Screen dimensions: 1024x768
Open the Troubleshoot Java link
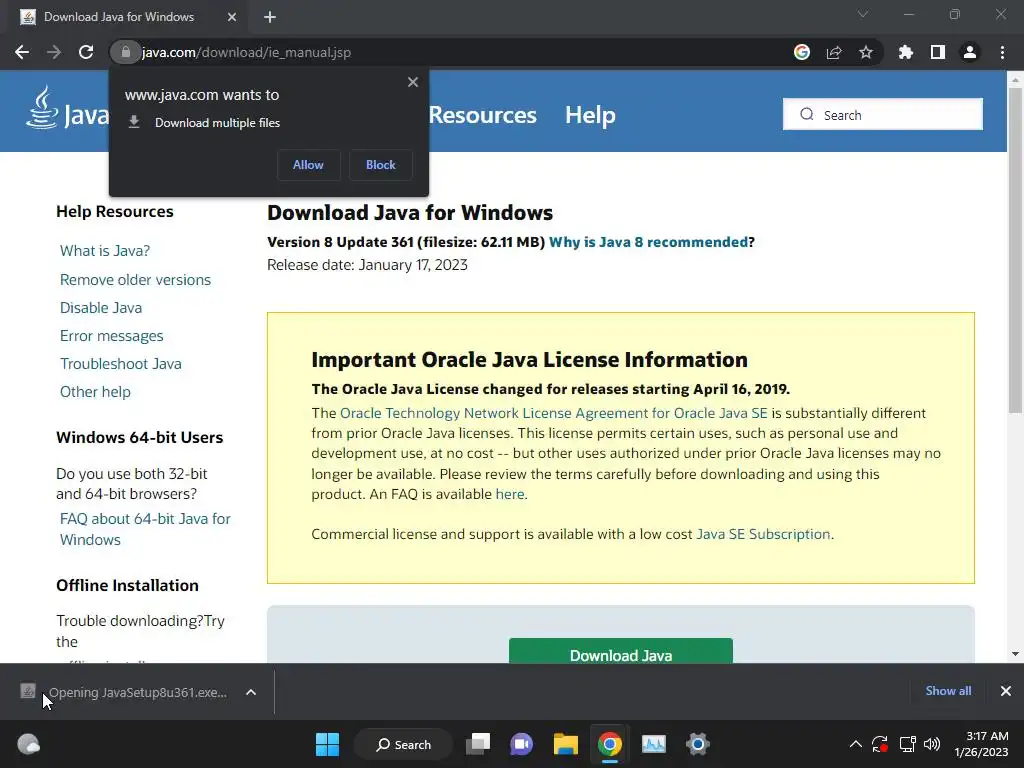click(121, 364)
